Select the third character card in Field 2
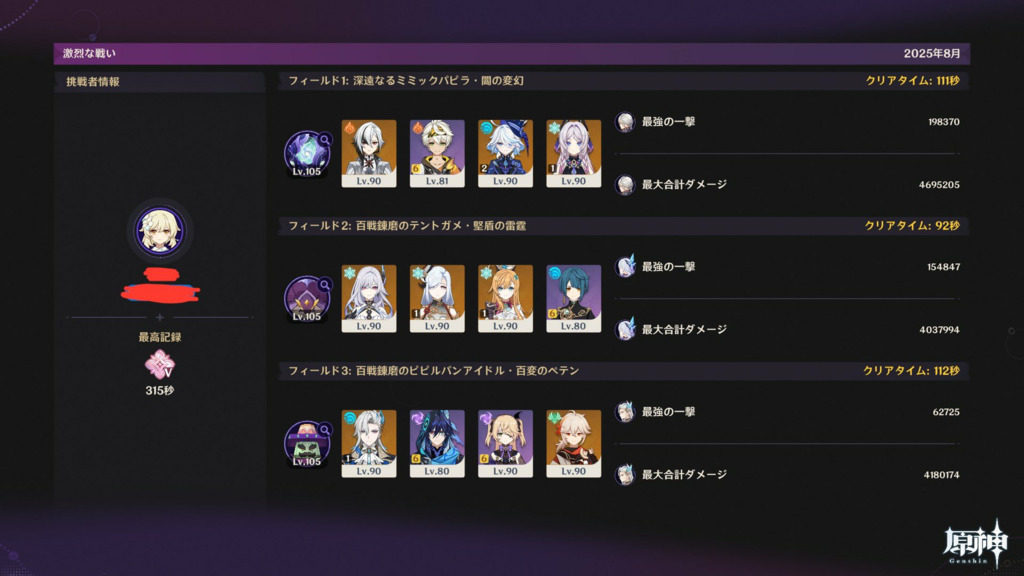Viewport: 1024px width, 576px height. pyautogui.click(x=505, y=298)
